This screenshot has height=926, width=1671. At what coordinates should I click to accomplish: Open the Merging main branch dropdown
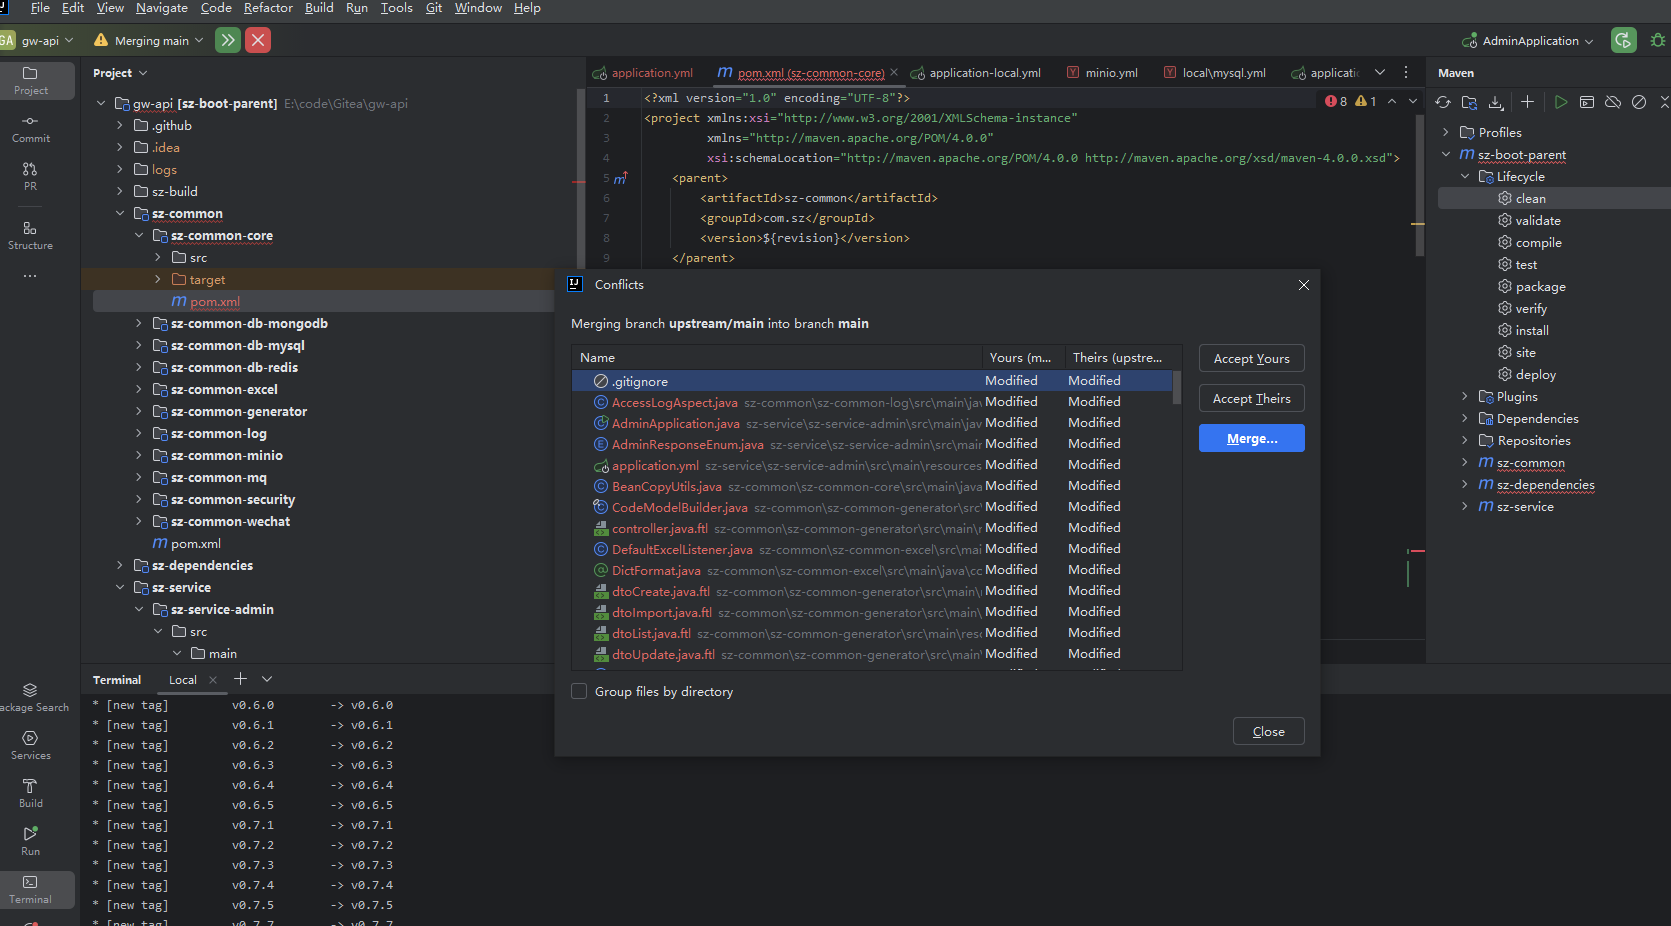[148, 40]
